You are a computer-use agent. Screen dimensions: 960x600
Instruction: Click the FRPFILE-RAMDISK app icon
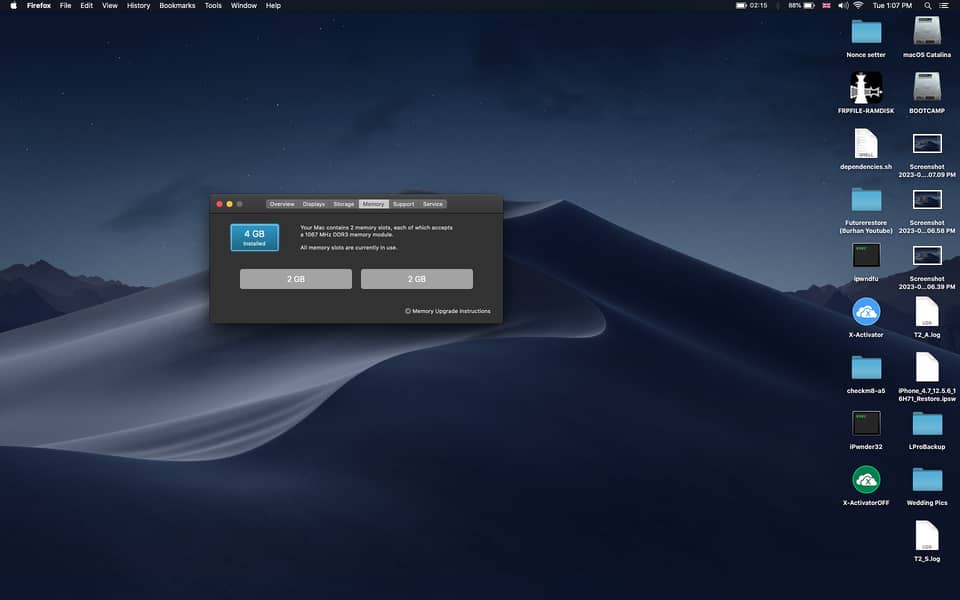(x=866, y=86)
